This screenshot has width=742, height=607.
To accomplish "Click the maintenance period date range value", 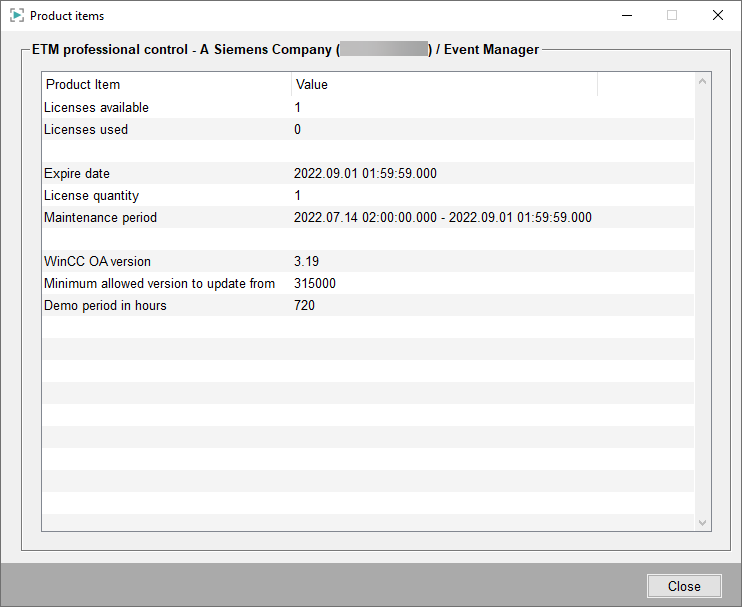I will pos(442,218).
